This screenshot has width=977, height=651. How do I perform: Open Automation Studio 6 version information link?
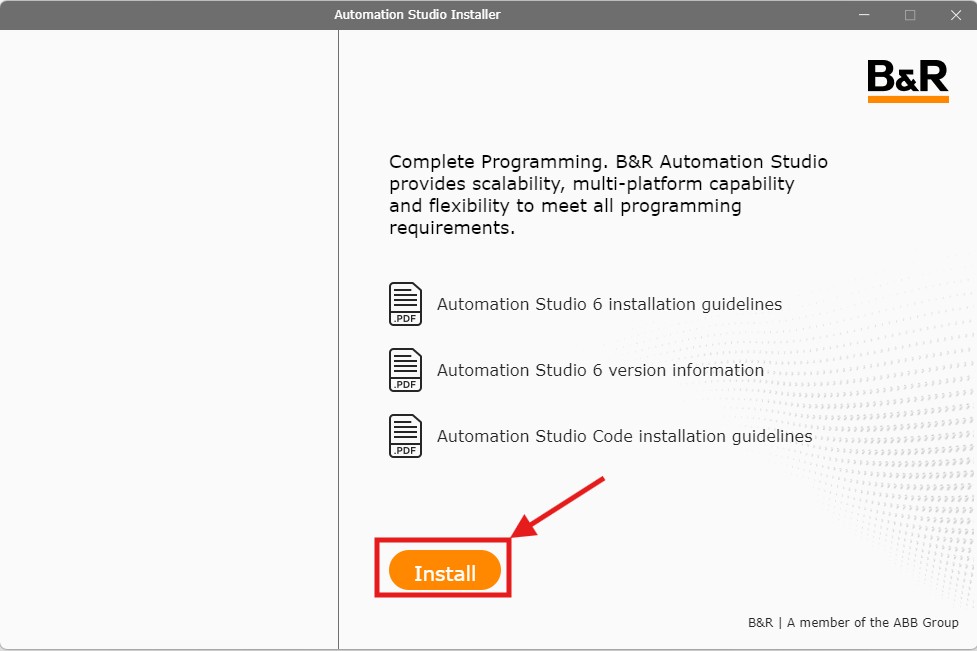600,370
